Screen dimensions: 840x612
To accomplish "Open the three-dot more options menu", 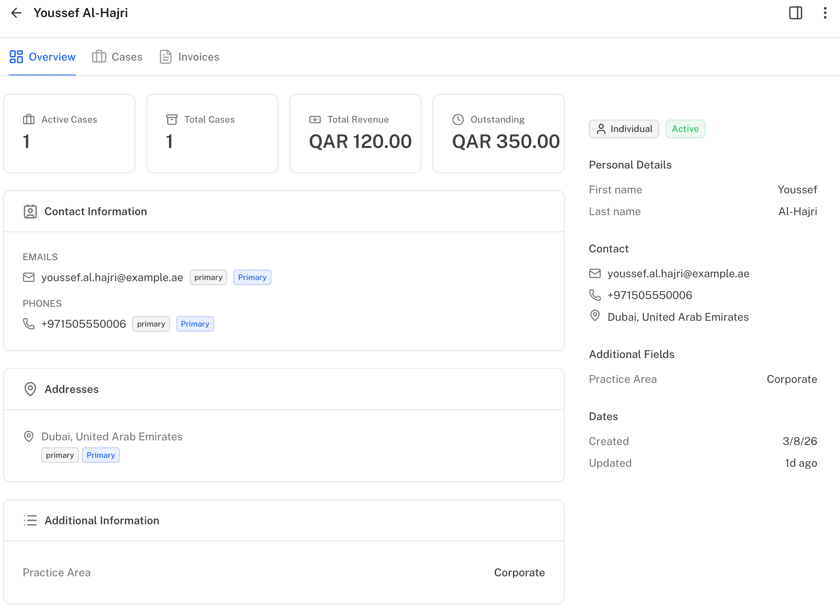I will pyautogui.click(x=825, y=13).
